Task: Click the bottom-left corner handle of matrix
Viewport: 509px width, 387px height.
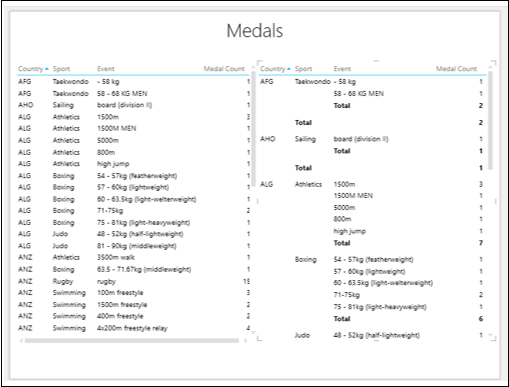Action: (260, 338)
